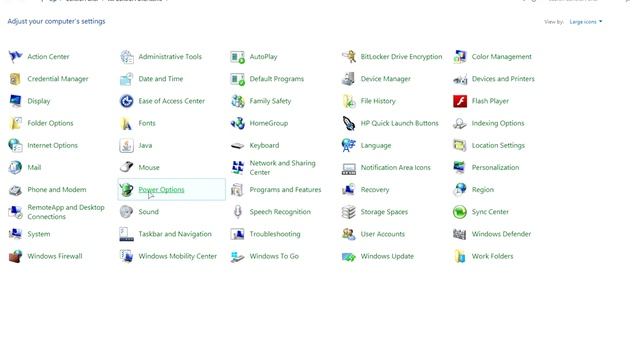The width and height of the screenshot is (640, 360).
Task: Open Ease of Access Center icon
Action: click(x=127, y=100)
